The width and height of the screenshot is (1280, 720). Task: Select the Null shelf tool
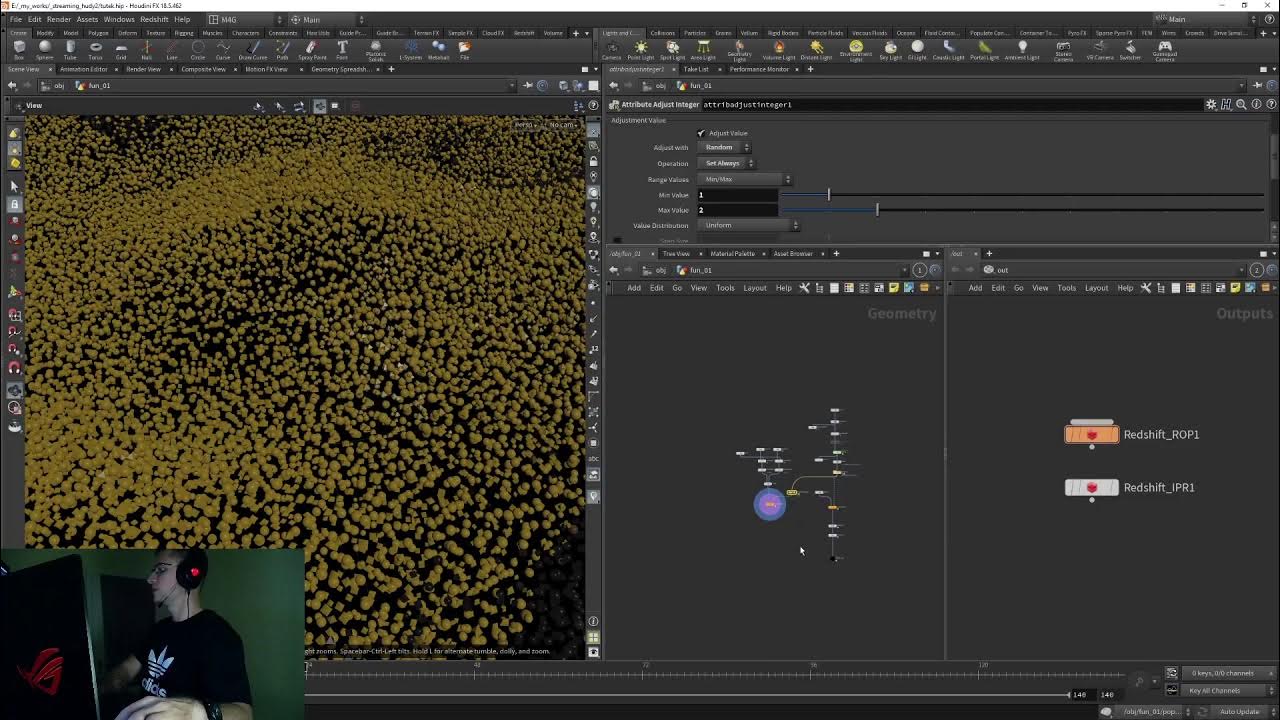146,49
